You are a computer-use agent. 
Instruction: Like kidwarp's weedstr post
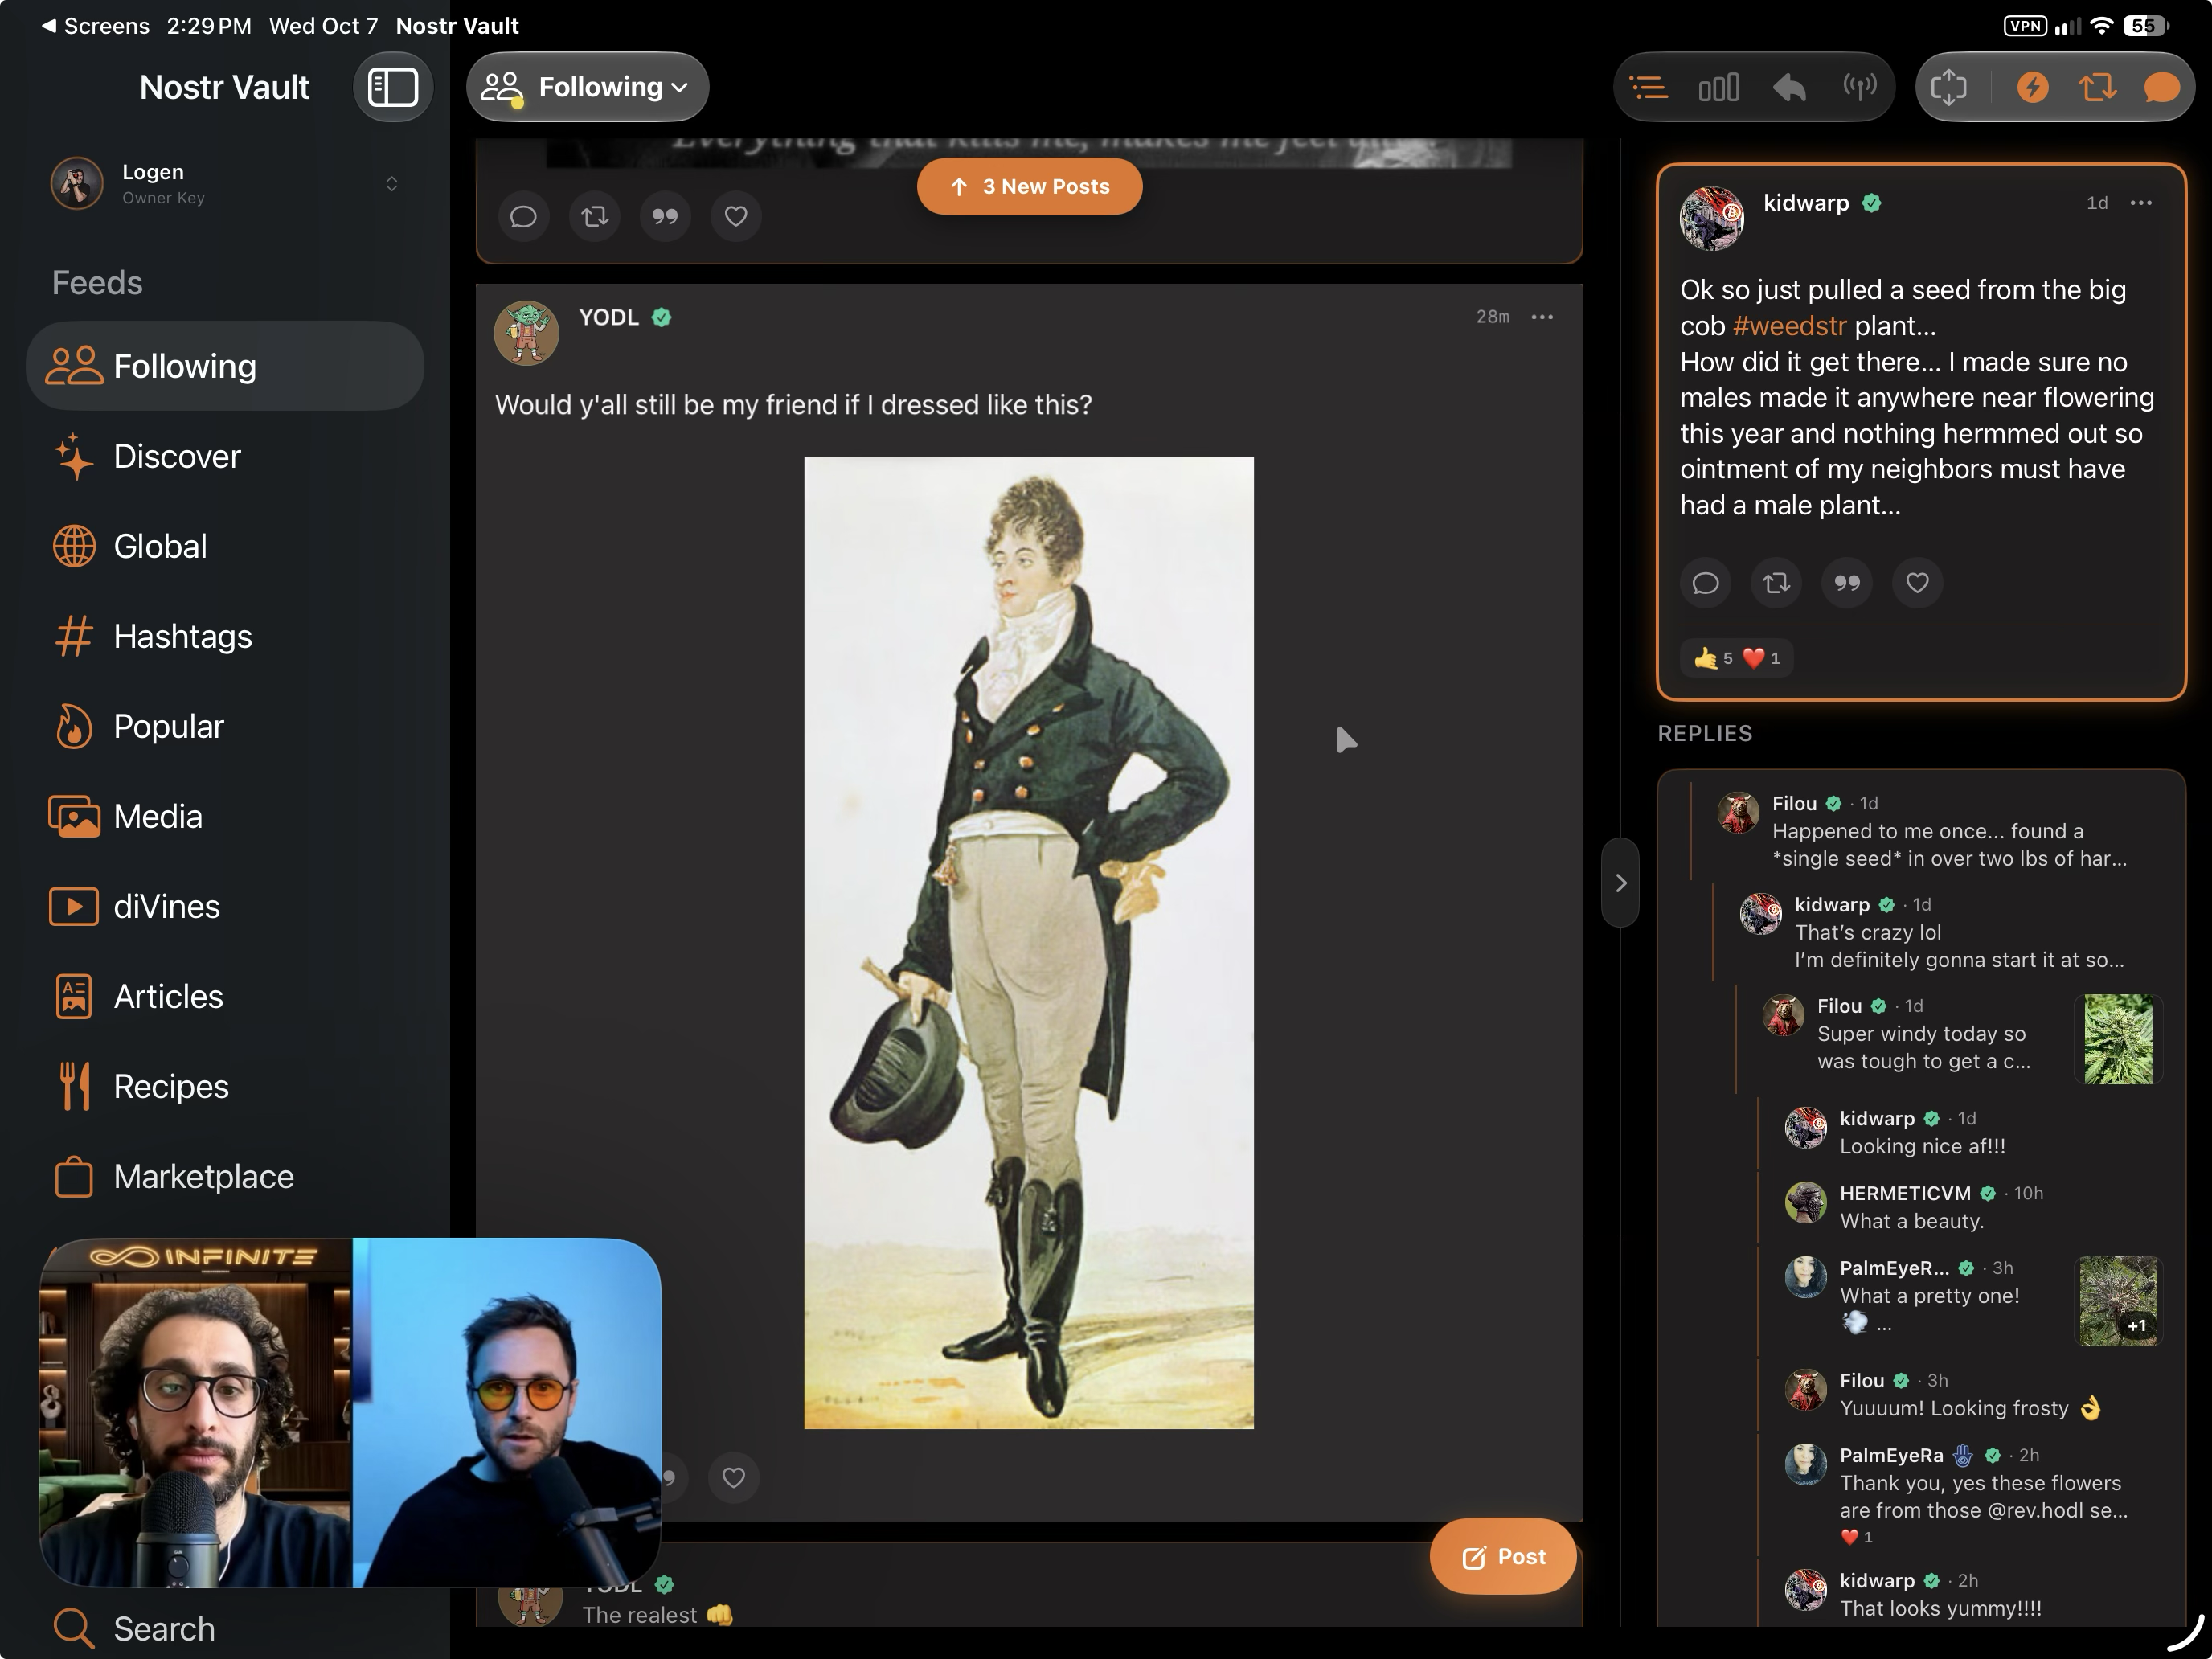1917,583
